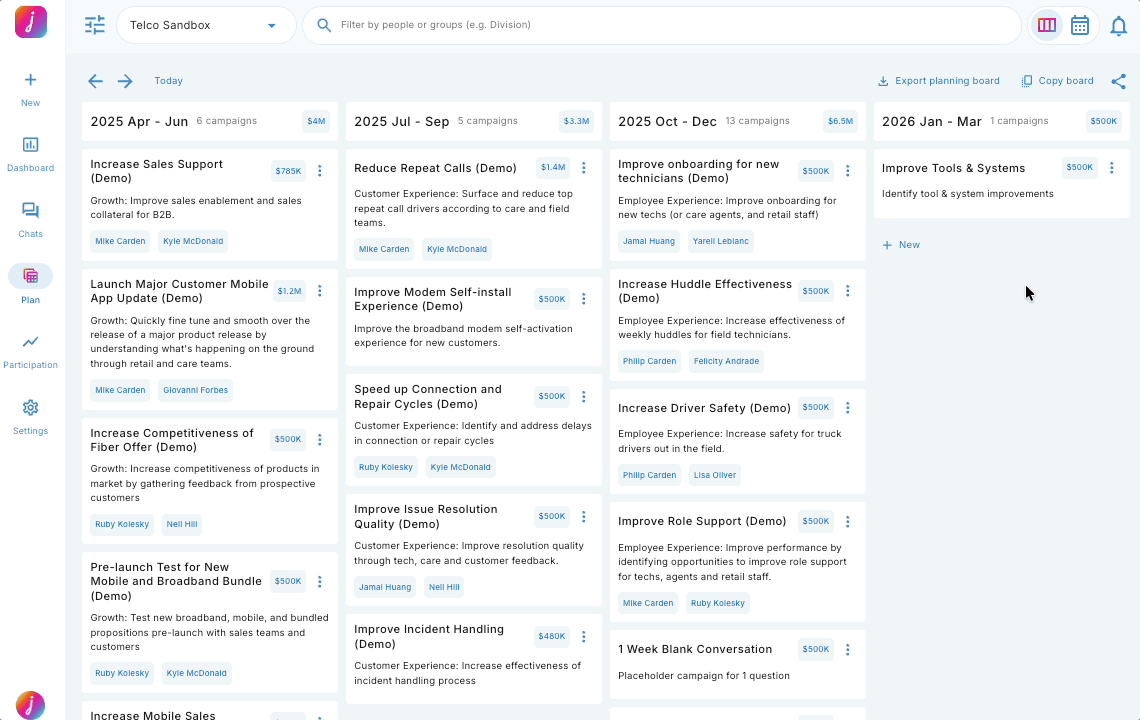Click the share board icon
This screenshot has height=720, width=1140.
click(x=1119, y=80)
